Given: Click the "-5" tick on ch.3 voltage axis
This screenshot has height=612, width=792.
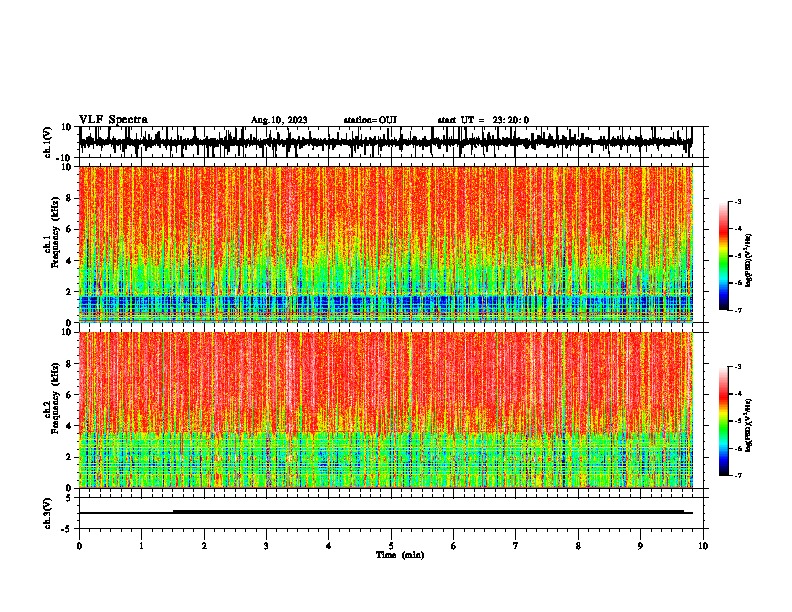Looking at the screenshot, I should point(67,529).
